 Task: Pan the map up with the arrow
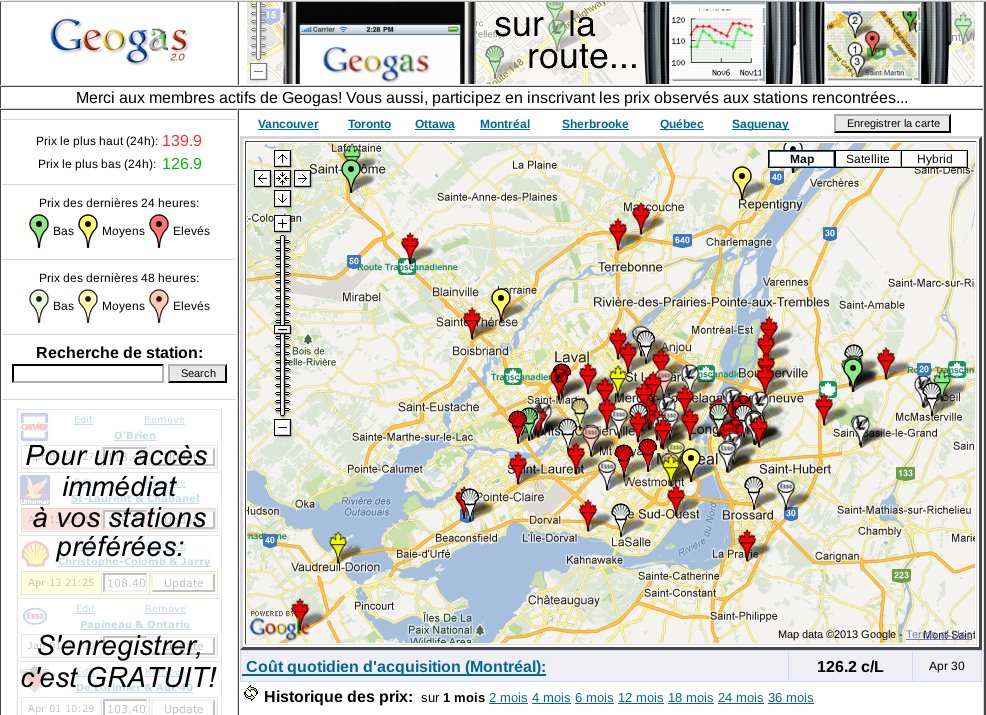coord(282,158)
